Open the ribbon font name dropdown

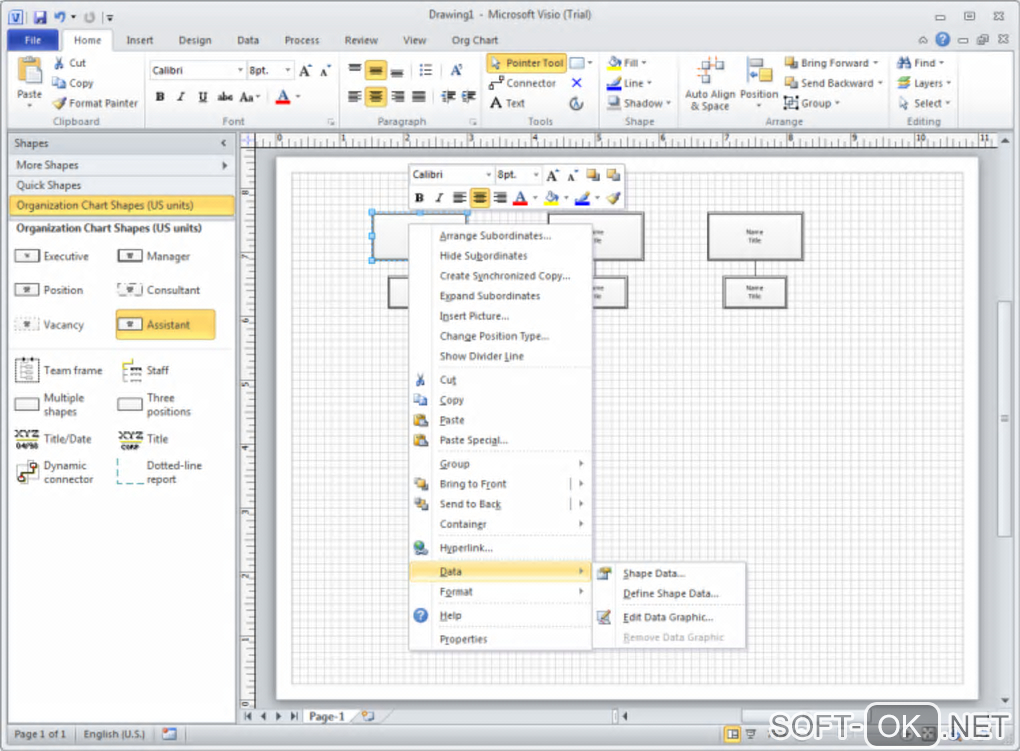click(240, 71)
